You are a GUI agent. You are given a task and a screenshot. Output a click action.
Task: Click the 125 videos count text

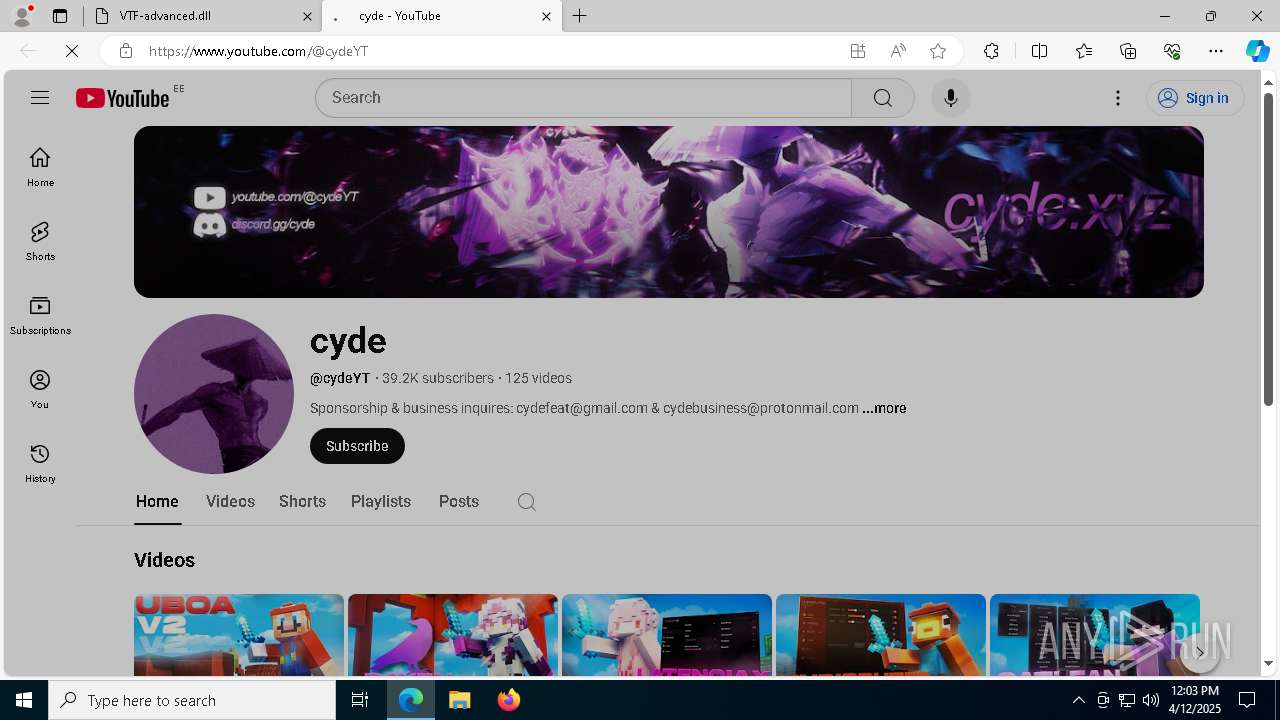[538, 378]
